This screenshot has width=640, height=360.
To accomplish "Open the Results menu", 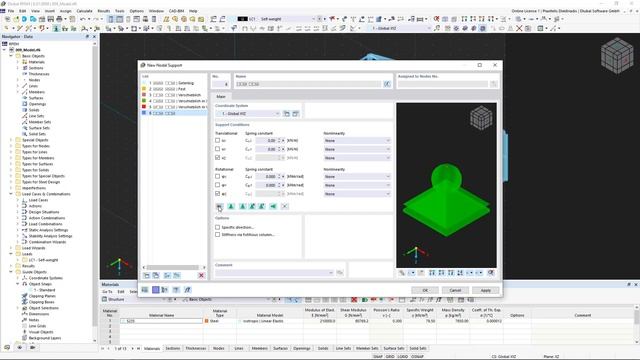I will 104,11.
